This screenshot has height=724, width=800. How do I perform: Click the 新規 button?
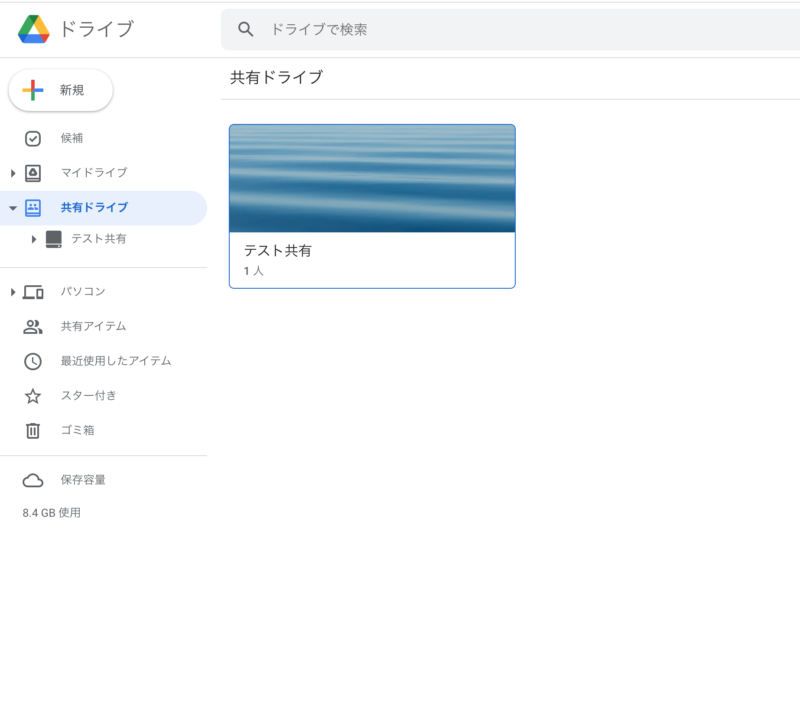tap(61, 90)
